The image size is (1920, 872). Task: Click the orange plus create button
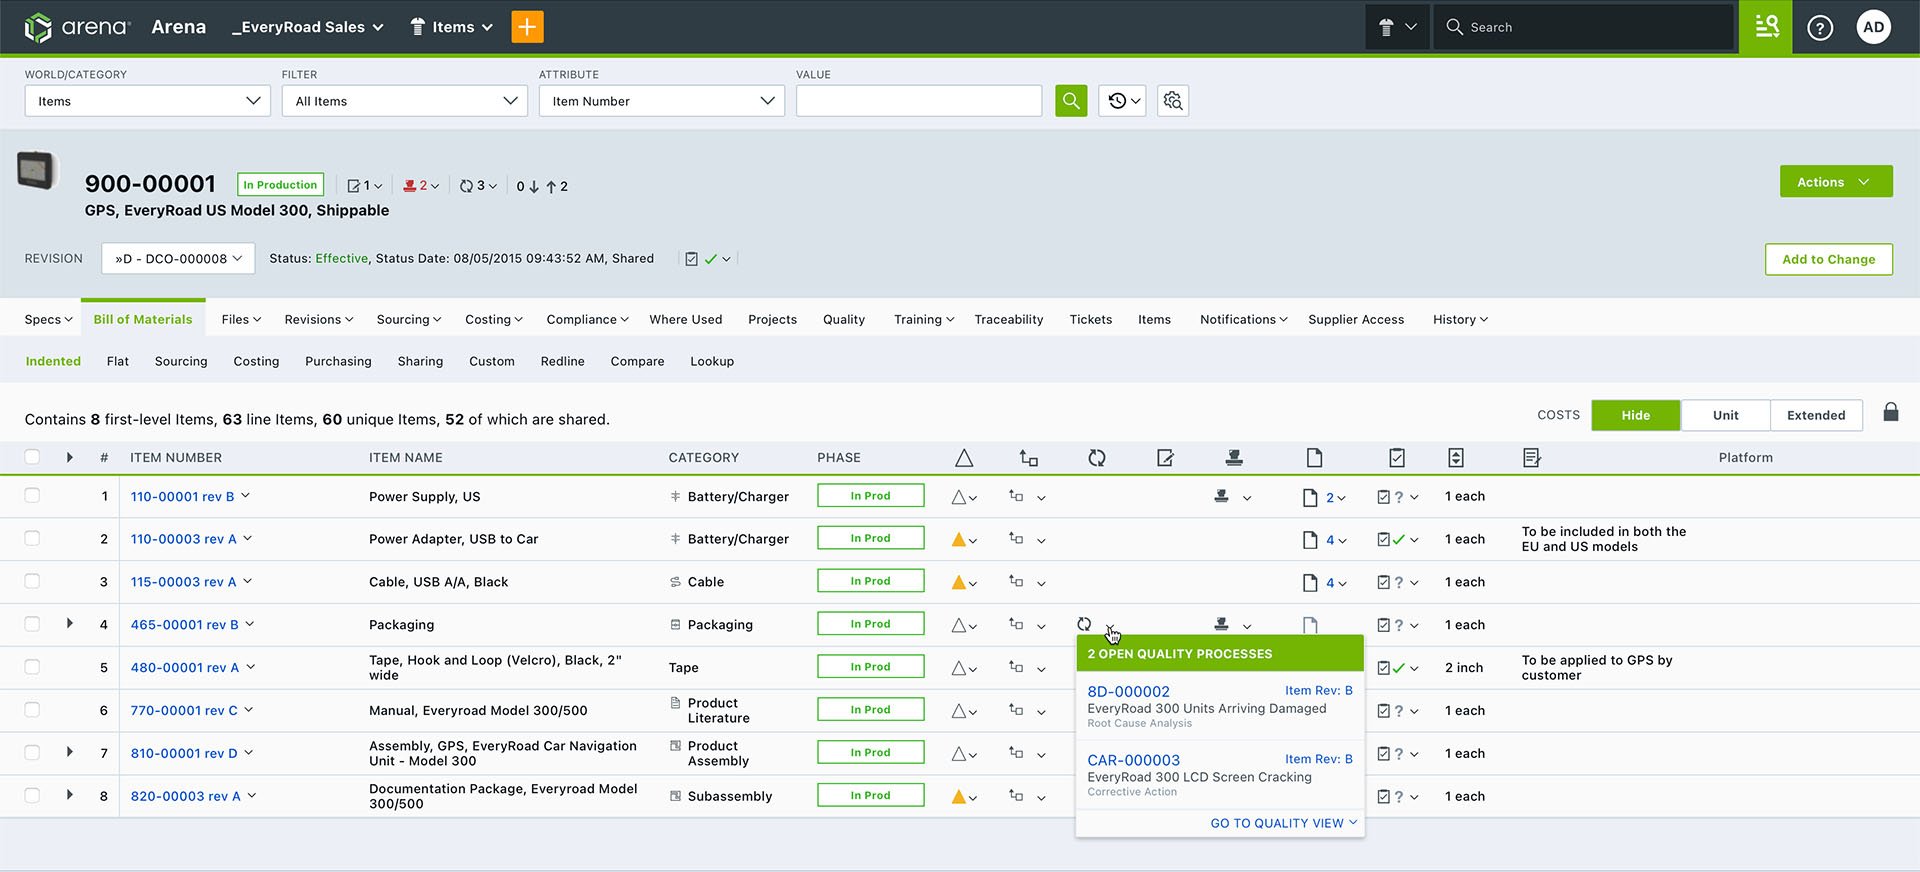(527, 27)
